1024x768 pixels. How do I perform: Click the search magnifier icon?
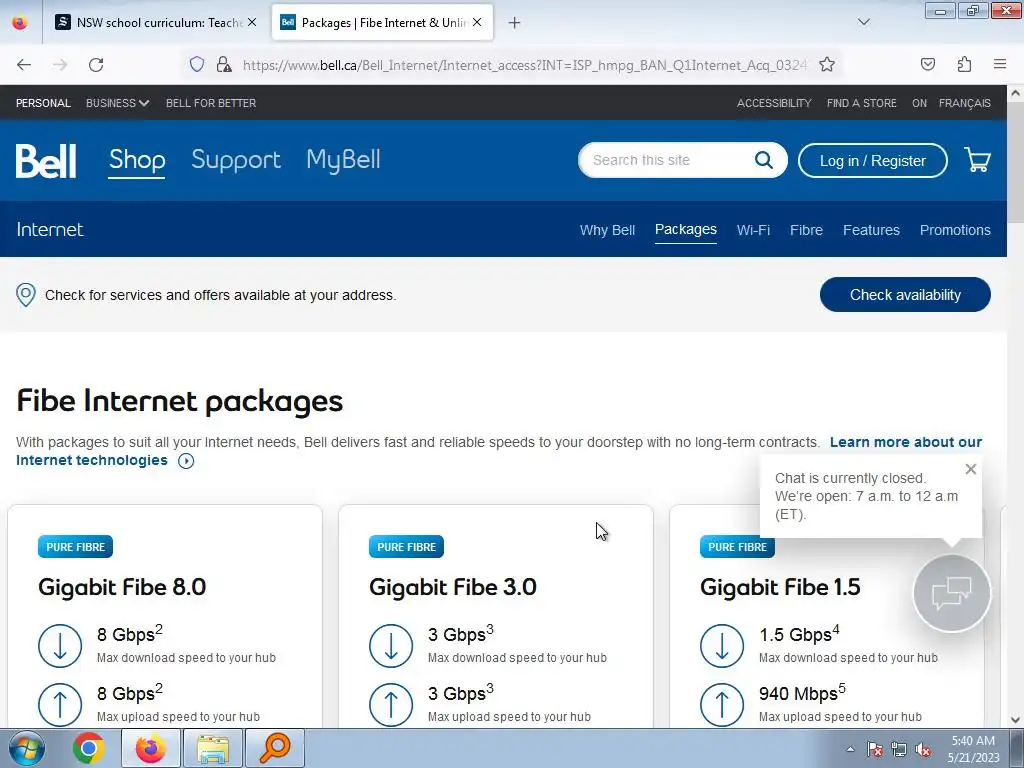[763, 160]
